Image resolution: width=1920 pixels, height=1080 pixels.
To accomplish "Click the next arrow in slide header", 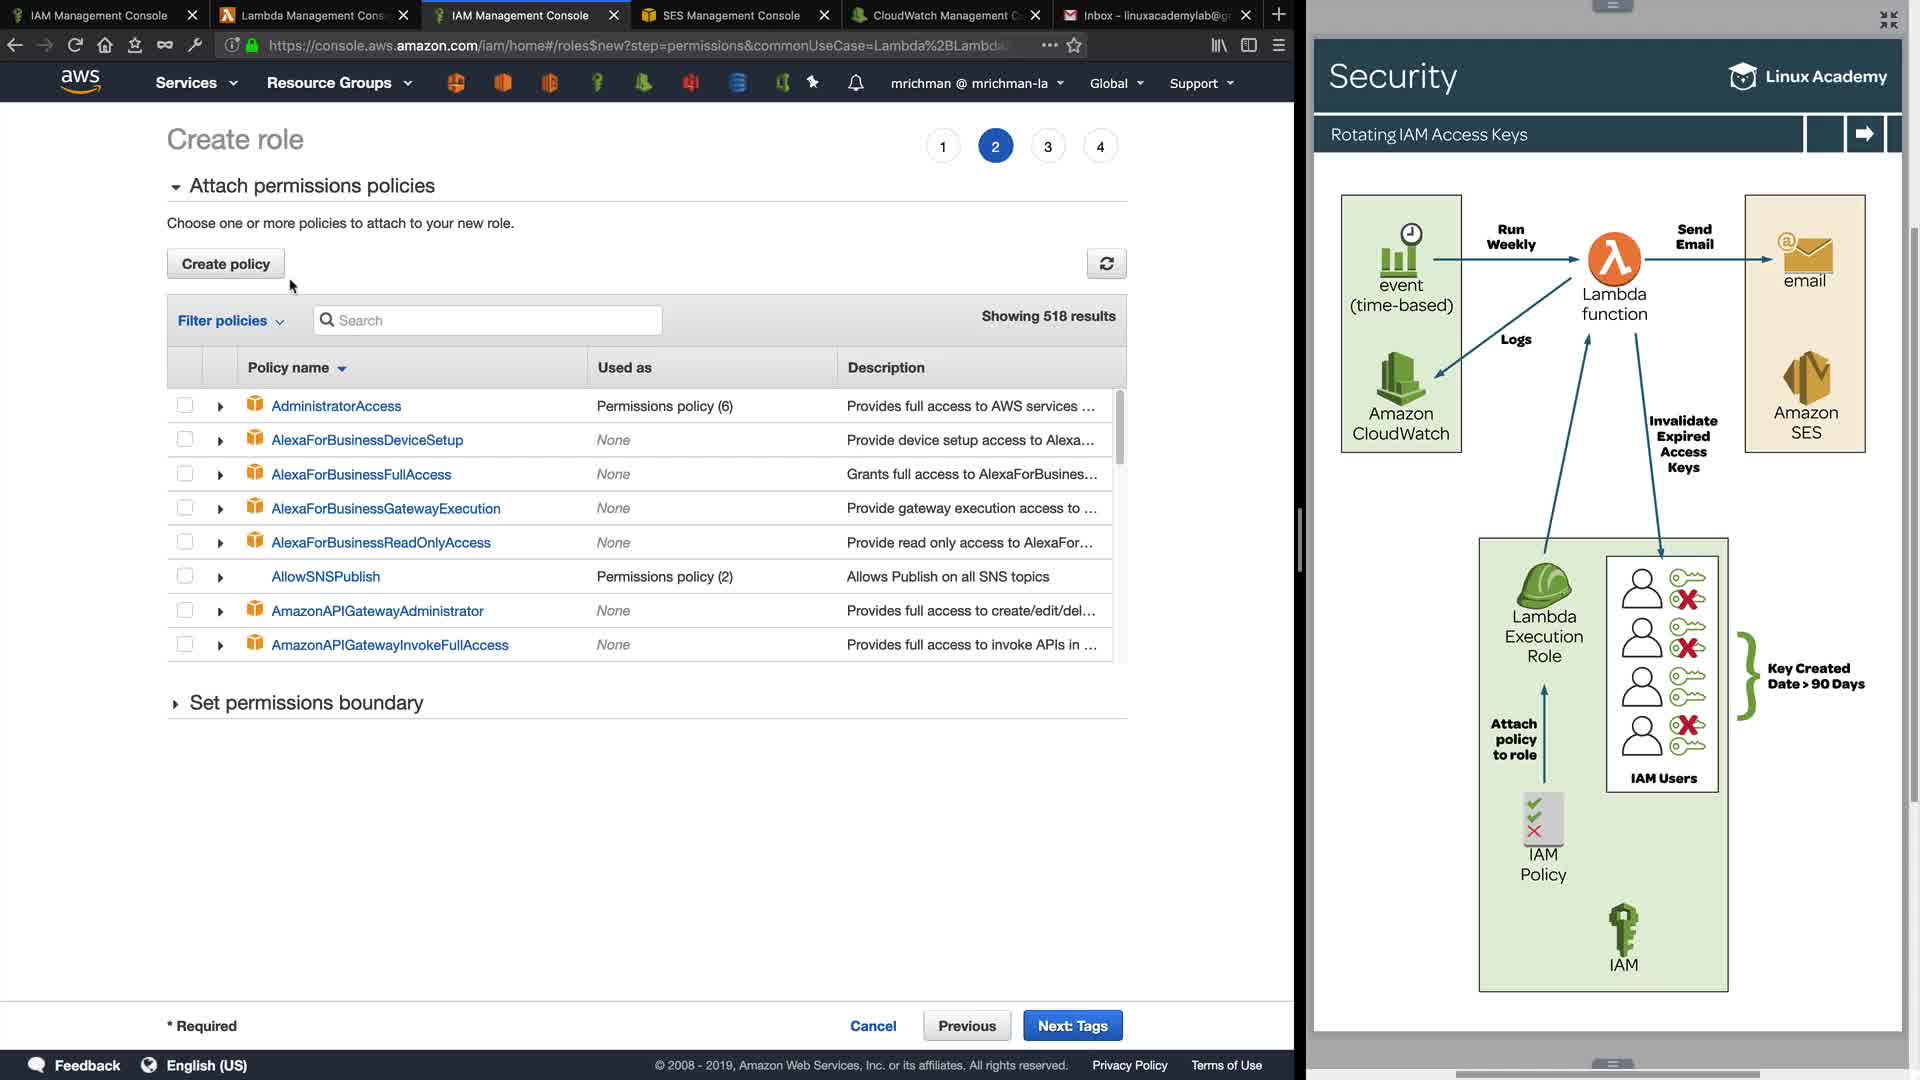I will coord(1864,134).
